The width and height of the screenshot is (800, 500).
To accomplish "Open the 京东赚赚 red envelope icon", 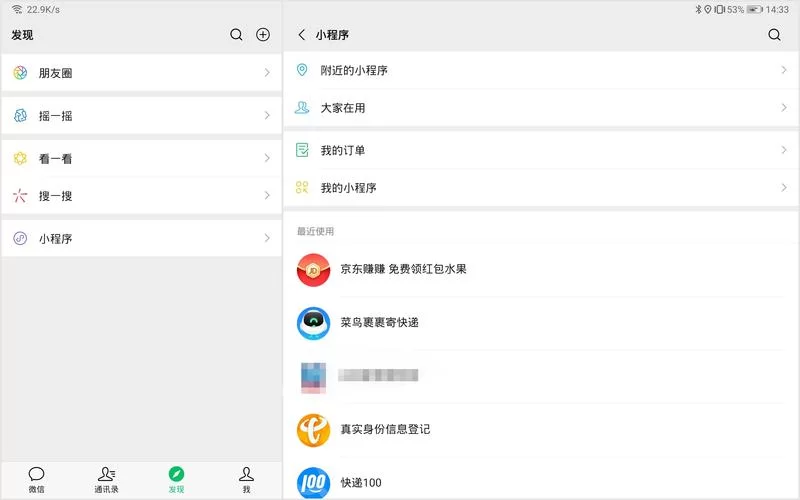I will 313,270.
